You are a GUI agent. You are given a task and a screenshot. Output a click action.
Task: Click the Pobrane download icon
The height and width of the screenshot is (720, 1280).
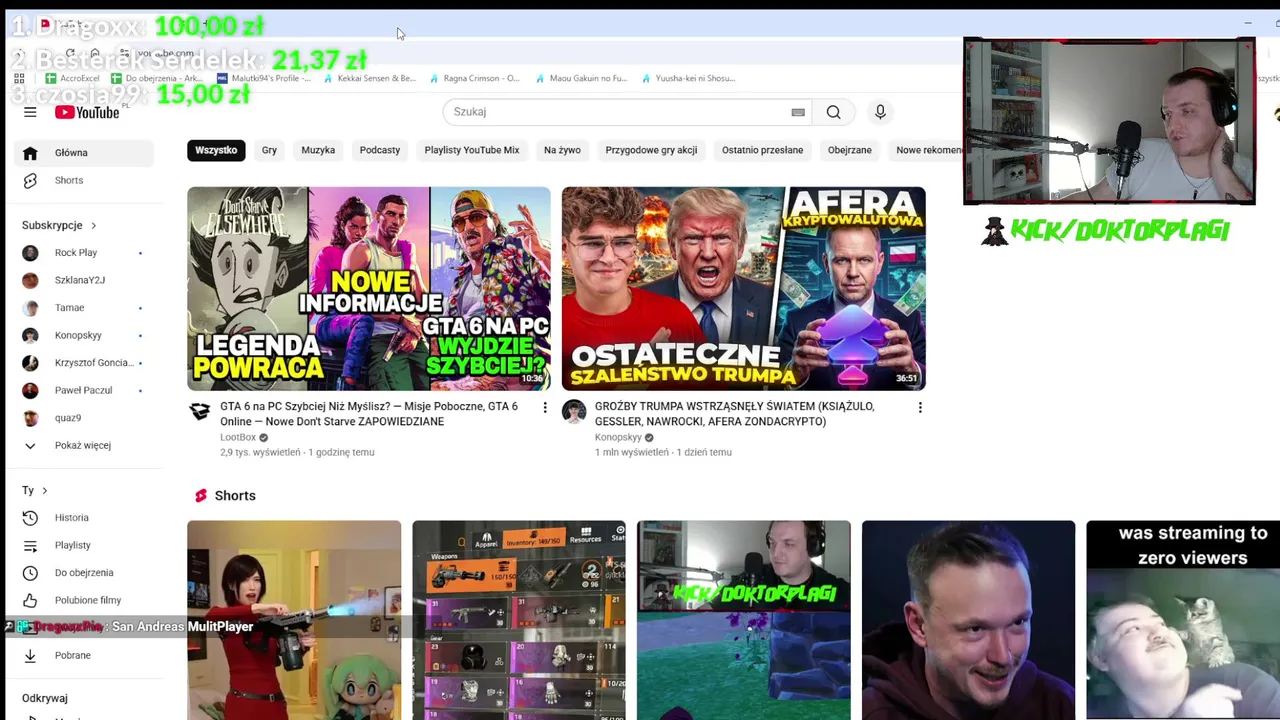pos(30,655)
